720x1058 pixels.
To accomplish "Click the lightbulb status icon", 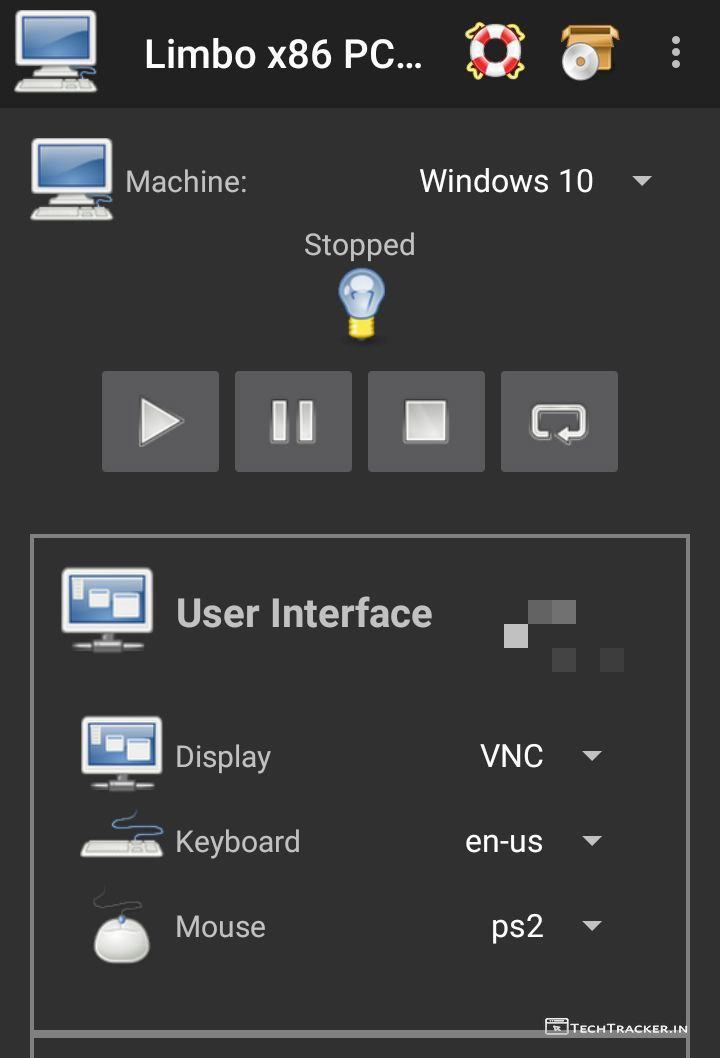I will (360, 305).
